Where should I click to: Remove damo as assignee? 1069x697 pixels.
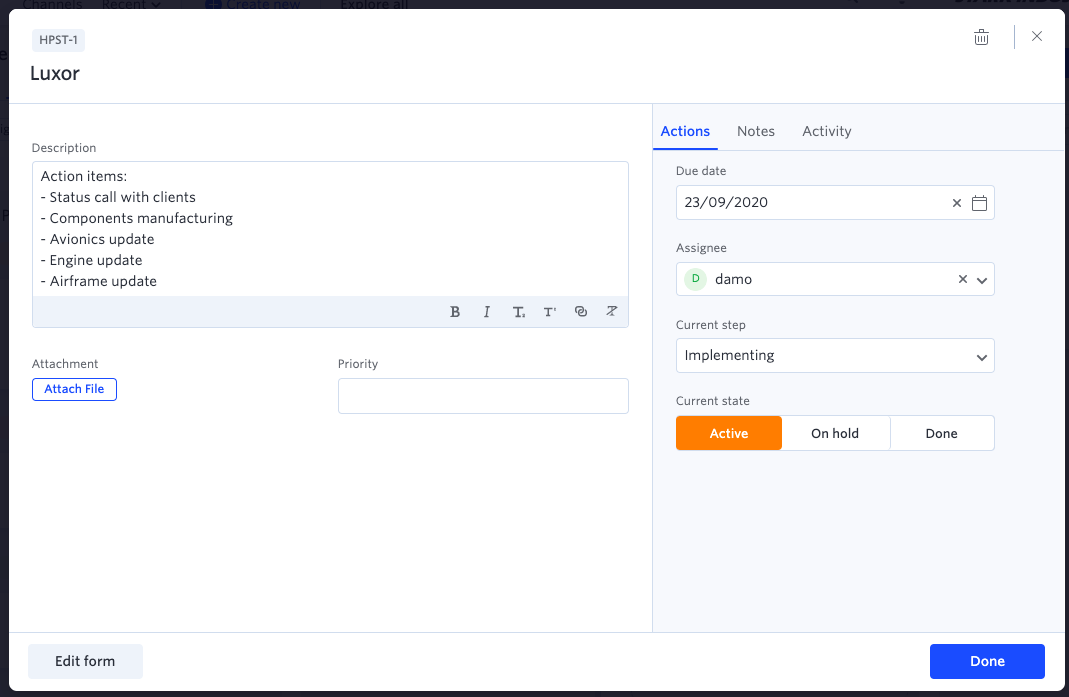click(x=963, y=279)
